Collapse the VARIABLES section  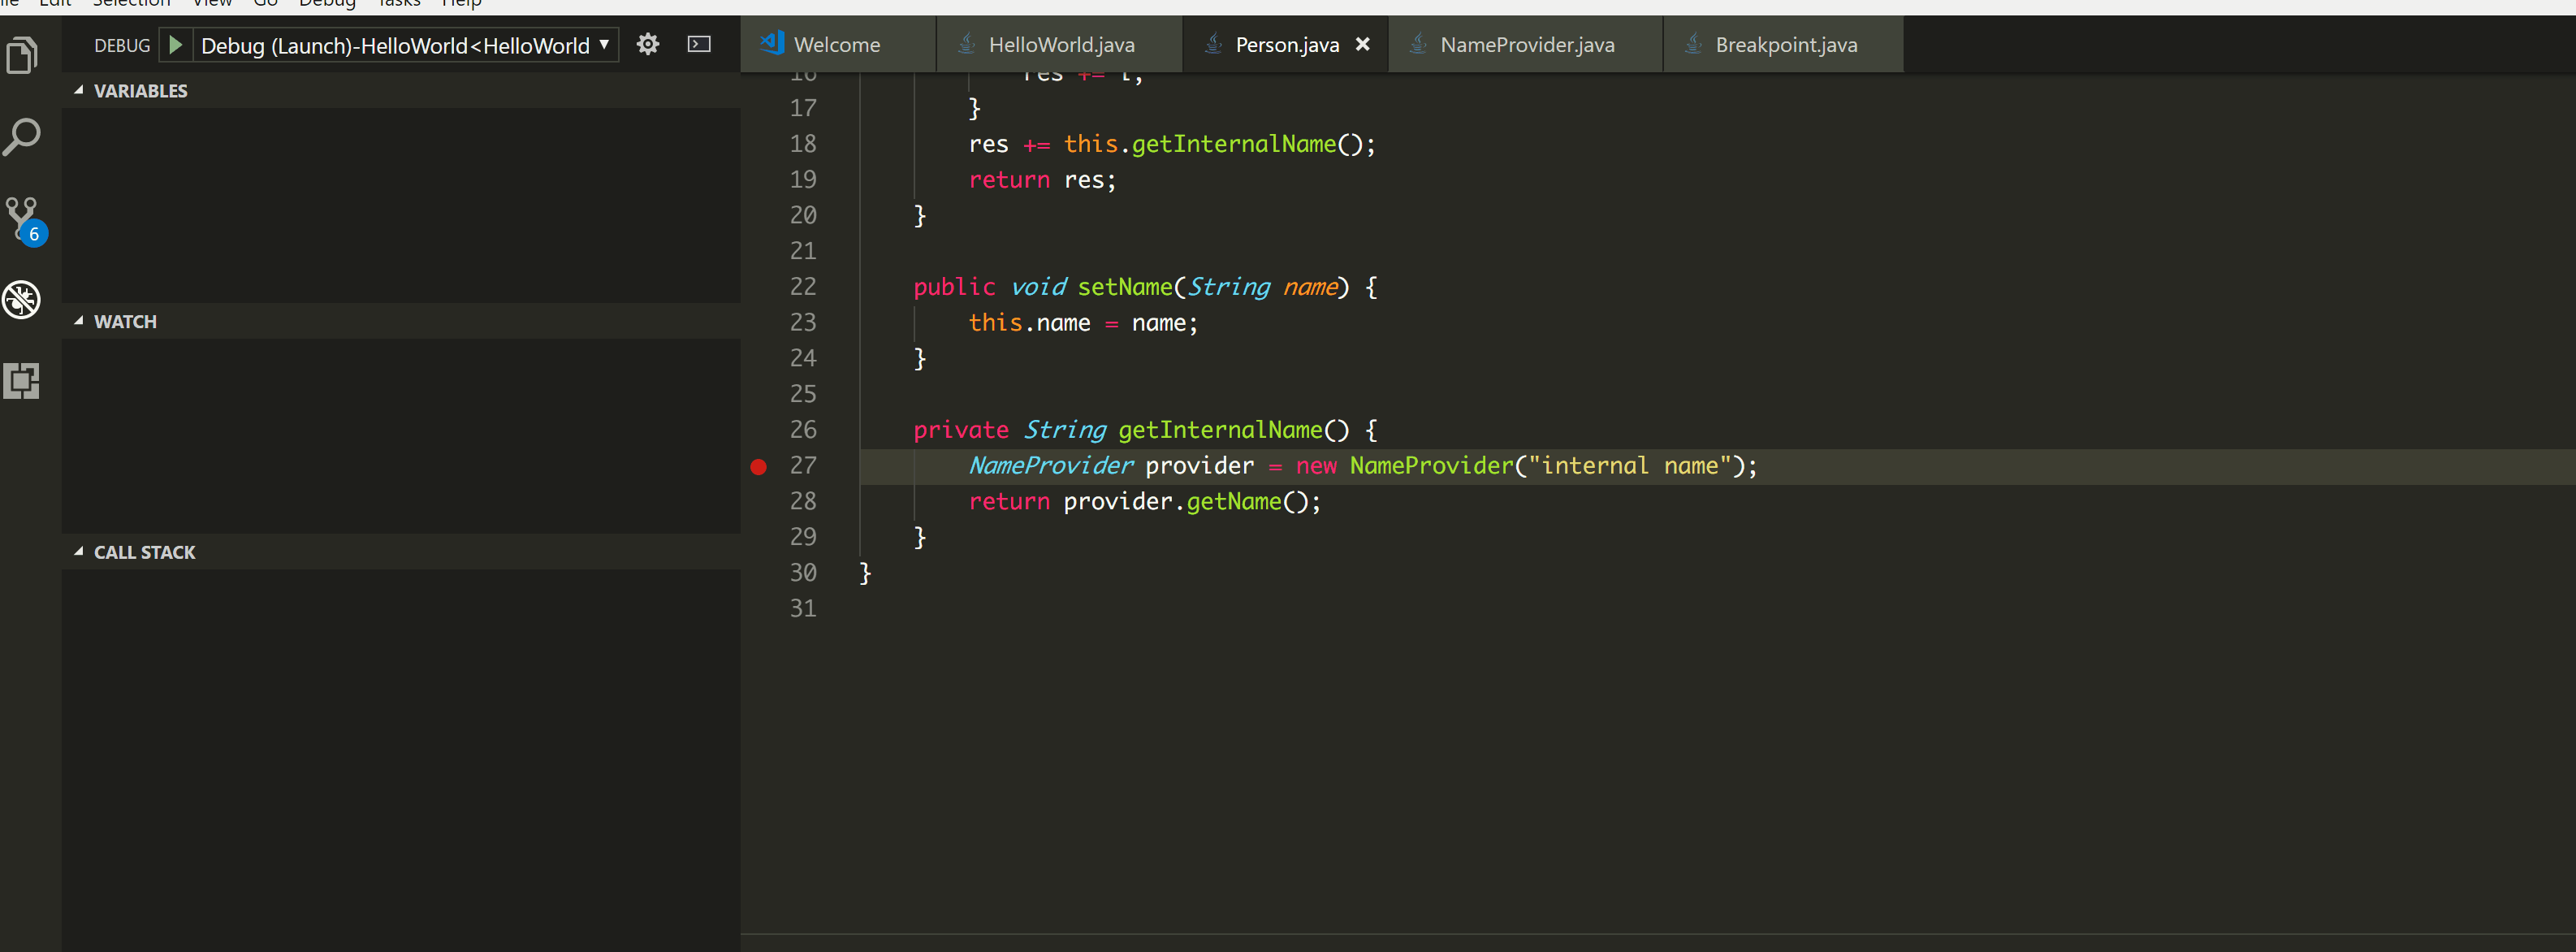[x=80, y=90]
